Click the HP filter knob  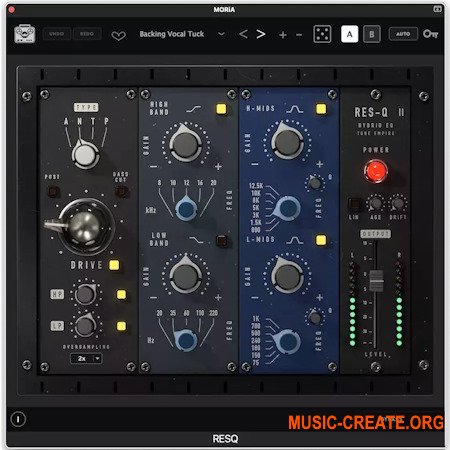click(85, 294)
